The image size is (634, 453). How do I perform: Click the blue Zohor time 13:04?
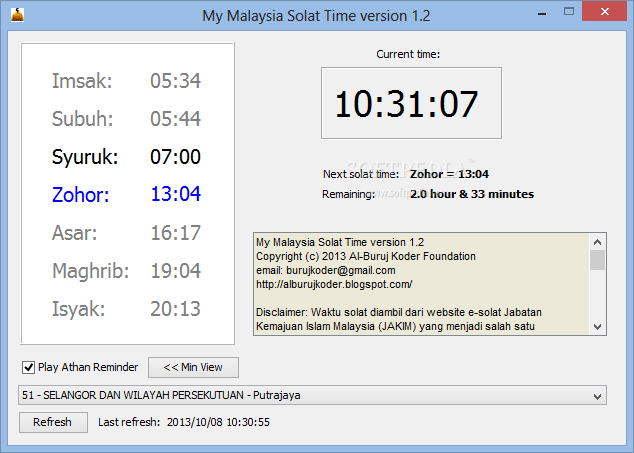pos(175,194)
